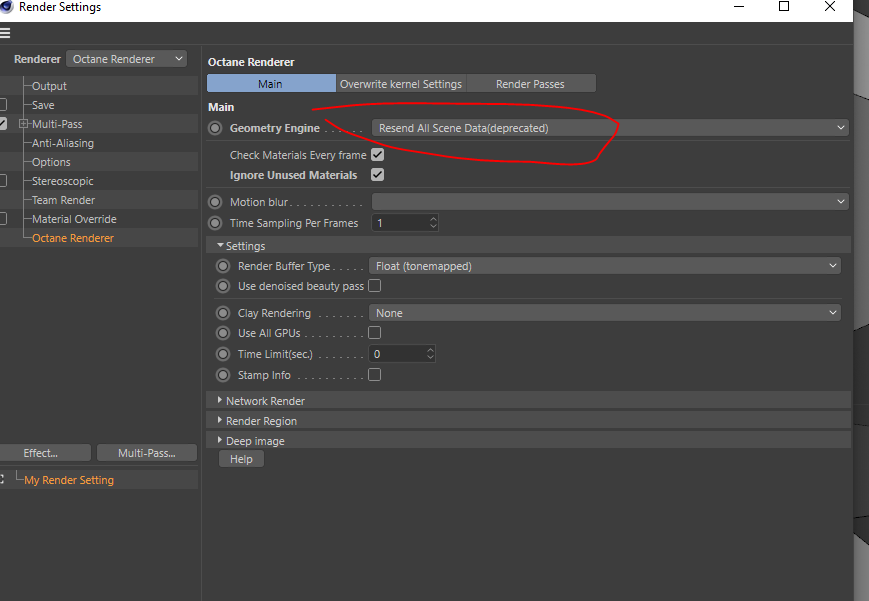Image resolution: width=869 pixels, height=601 pixels.
Task: Switch to the Main tab
Action: click(x=271, y=84)
